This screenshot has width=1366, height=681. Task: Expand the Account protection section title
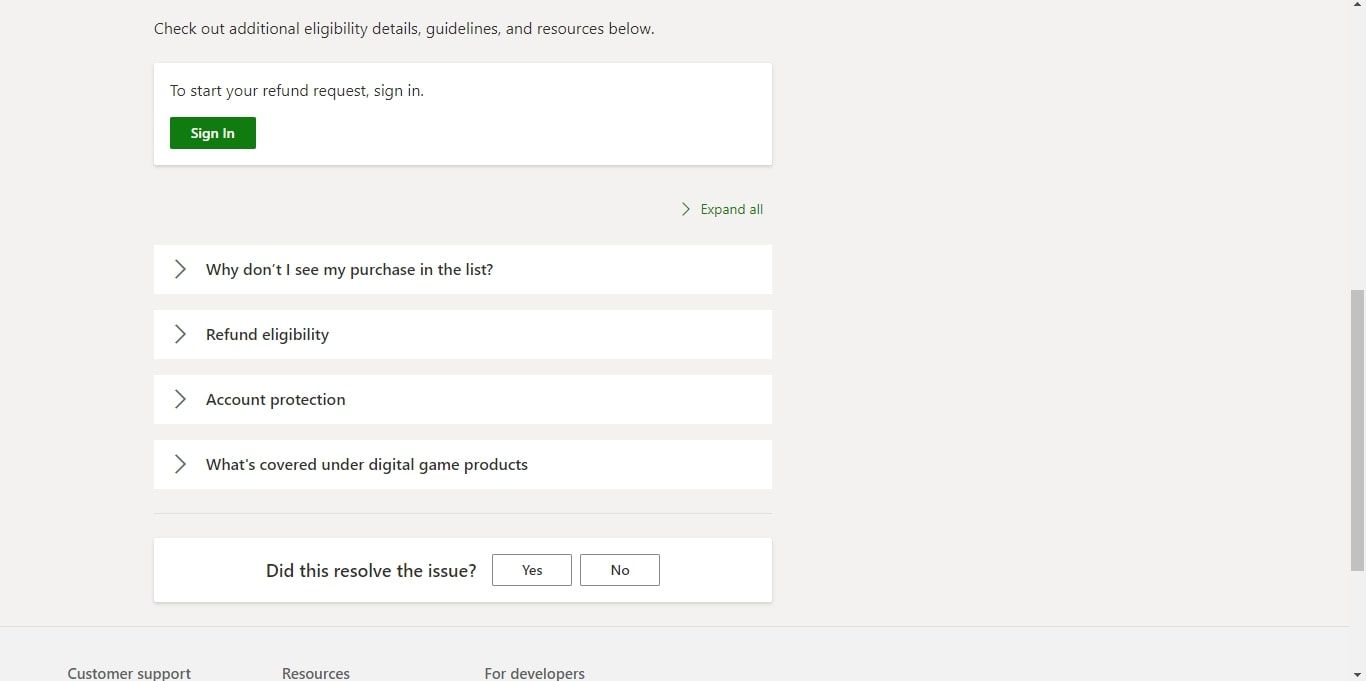[x=275, y=399]
